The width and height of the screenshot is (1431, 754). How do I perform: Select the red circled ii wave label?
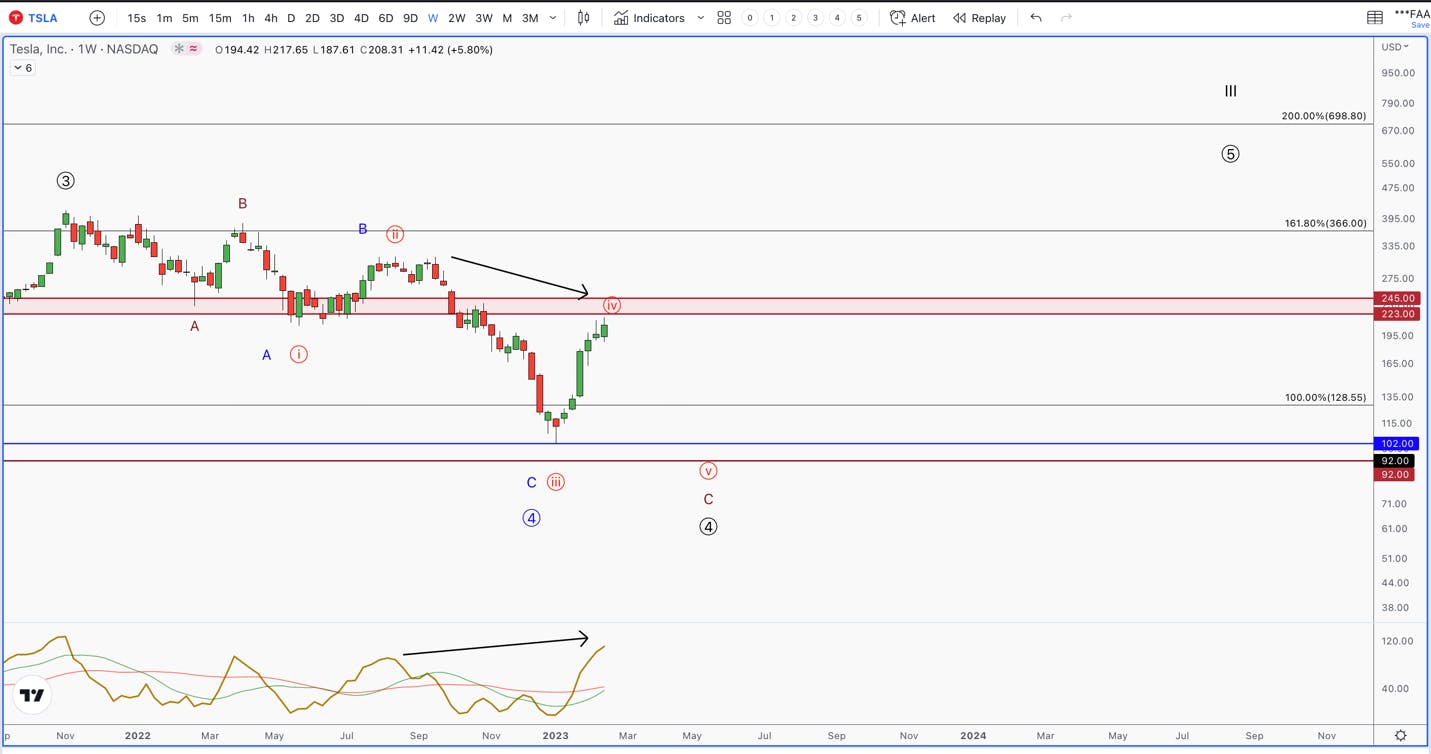pyautogui.click(x=395, y=234)
